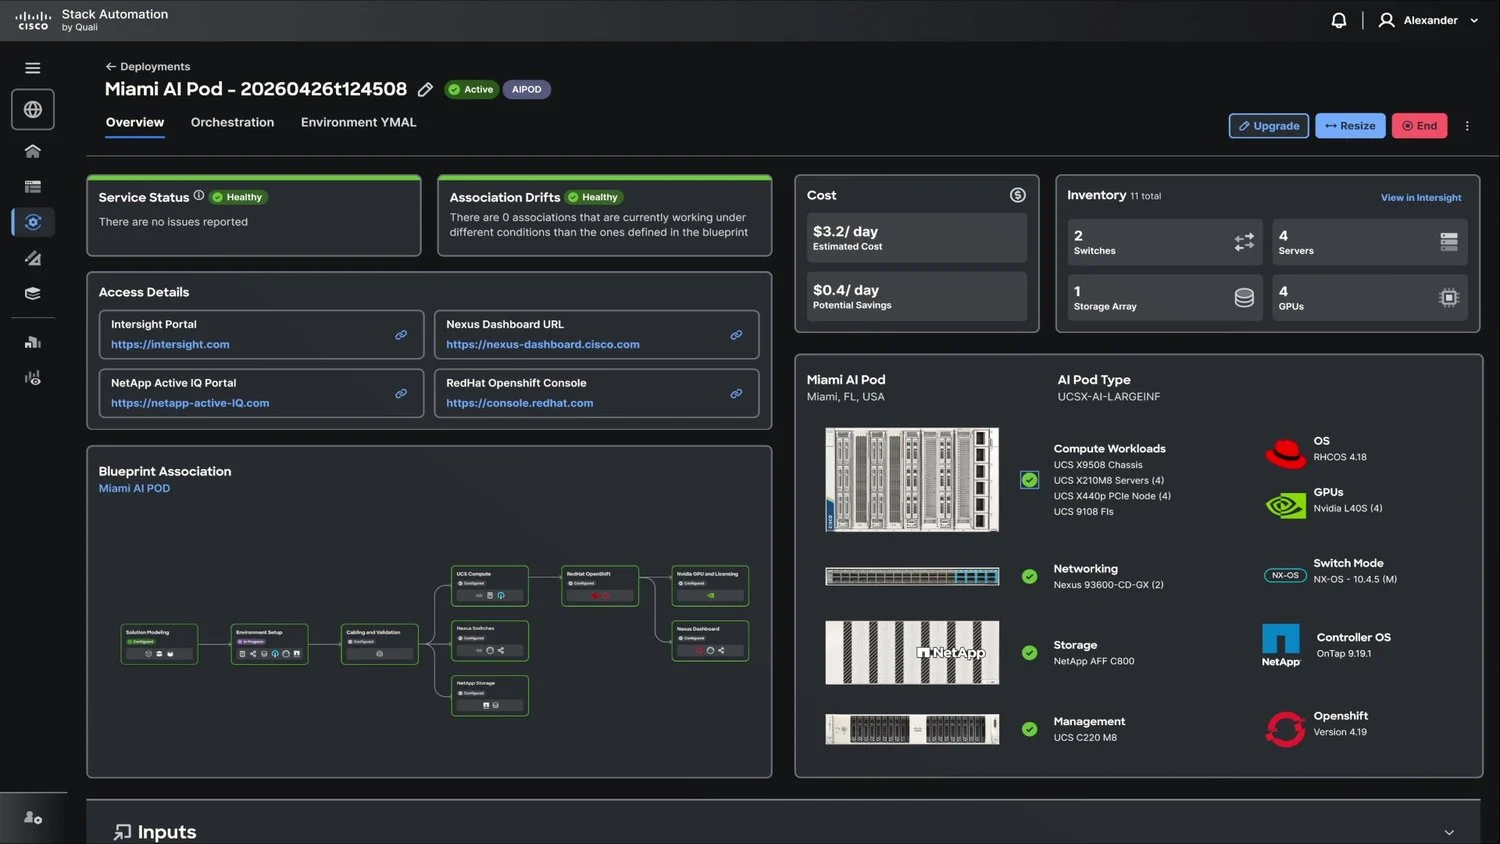
Task: Open https://netapp-active-IQ.com link
Action: coord(190,403)
